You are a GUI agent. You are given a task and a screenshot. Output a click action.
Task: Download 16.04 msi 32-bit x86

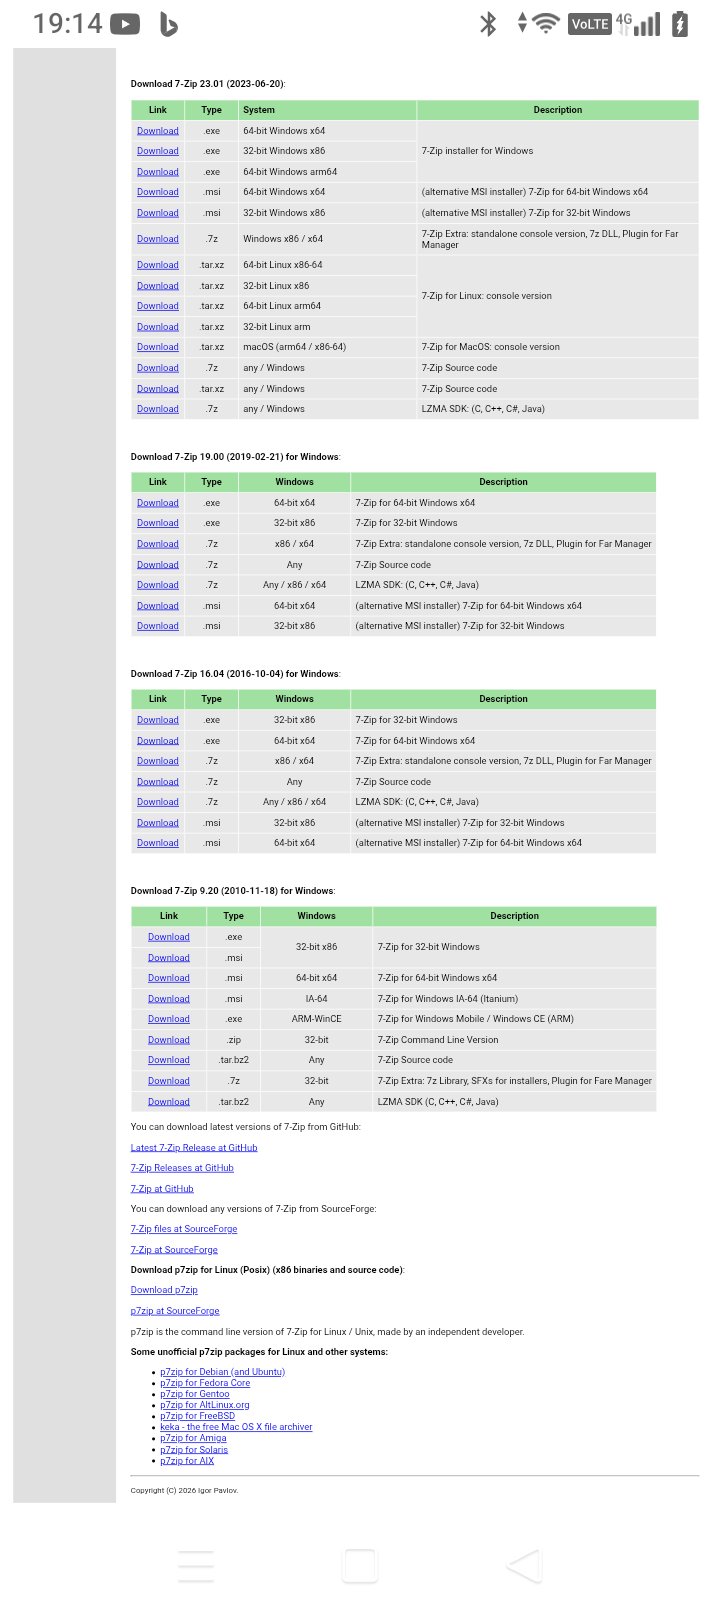click(x=158, y=823)
